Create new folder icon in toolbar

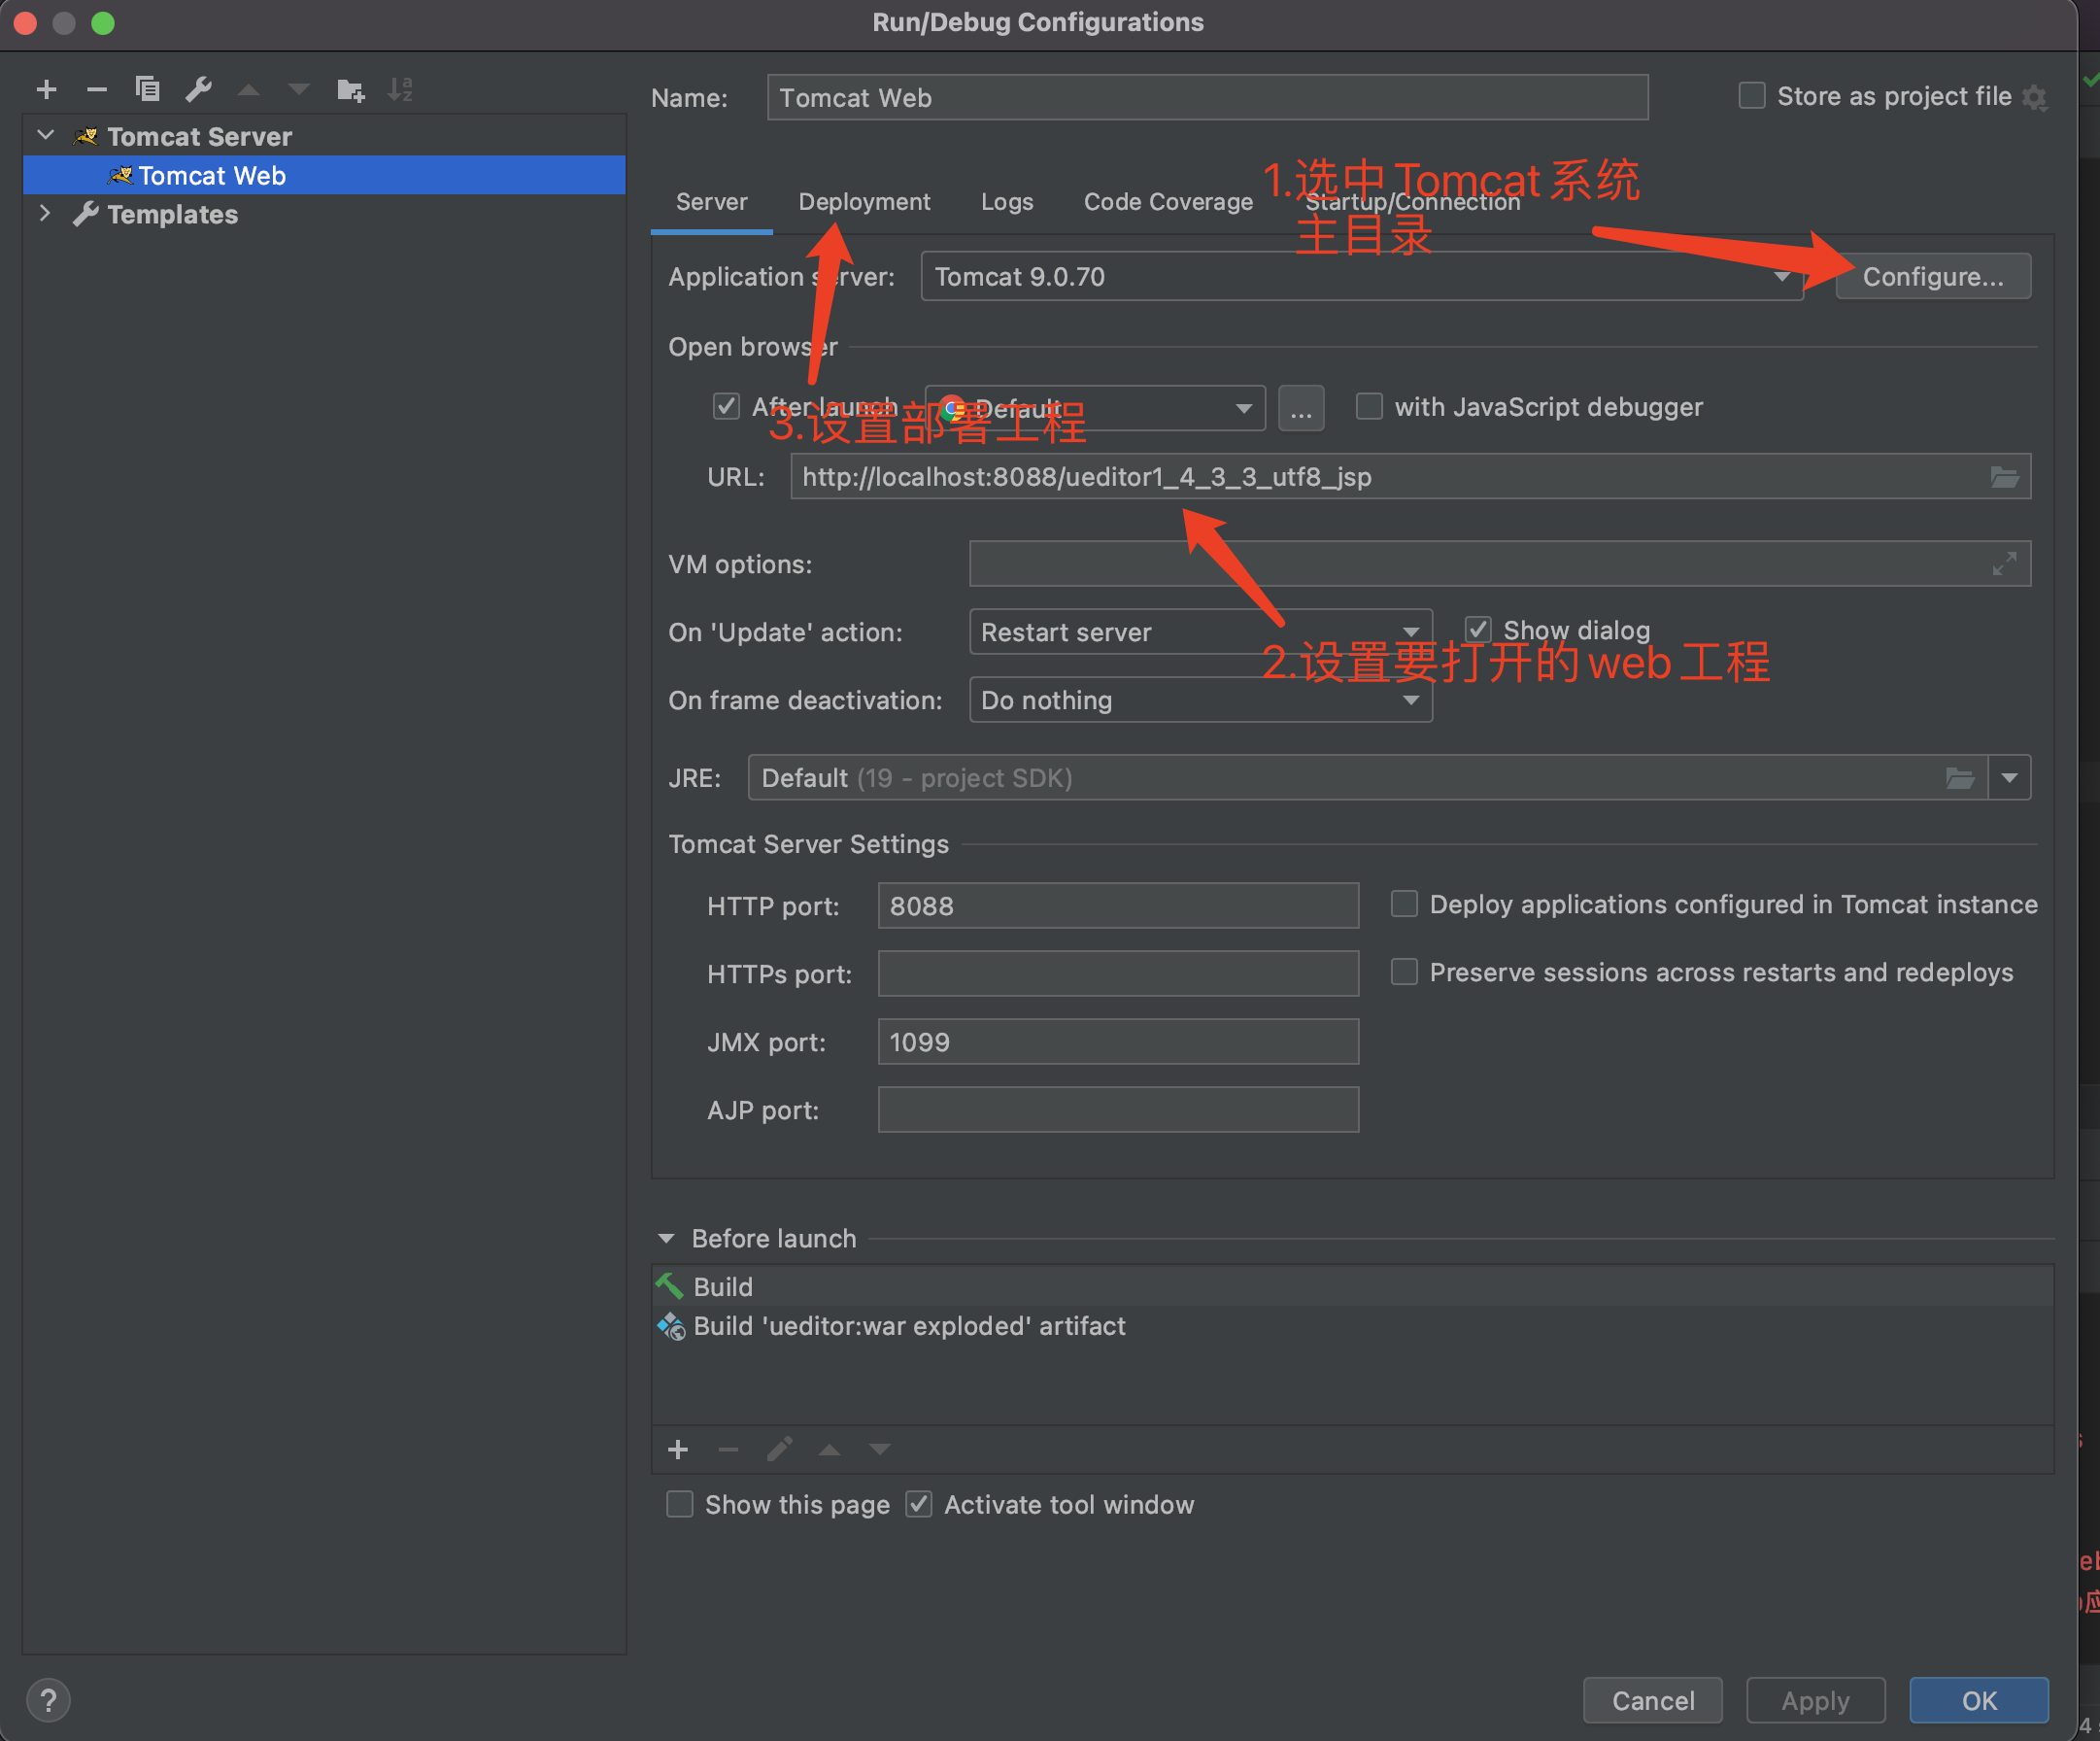tap(351, 90)
